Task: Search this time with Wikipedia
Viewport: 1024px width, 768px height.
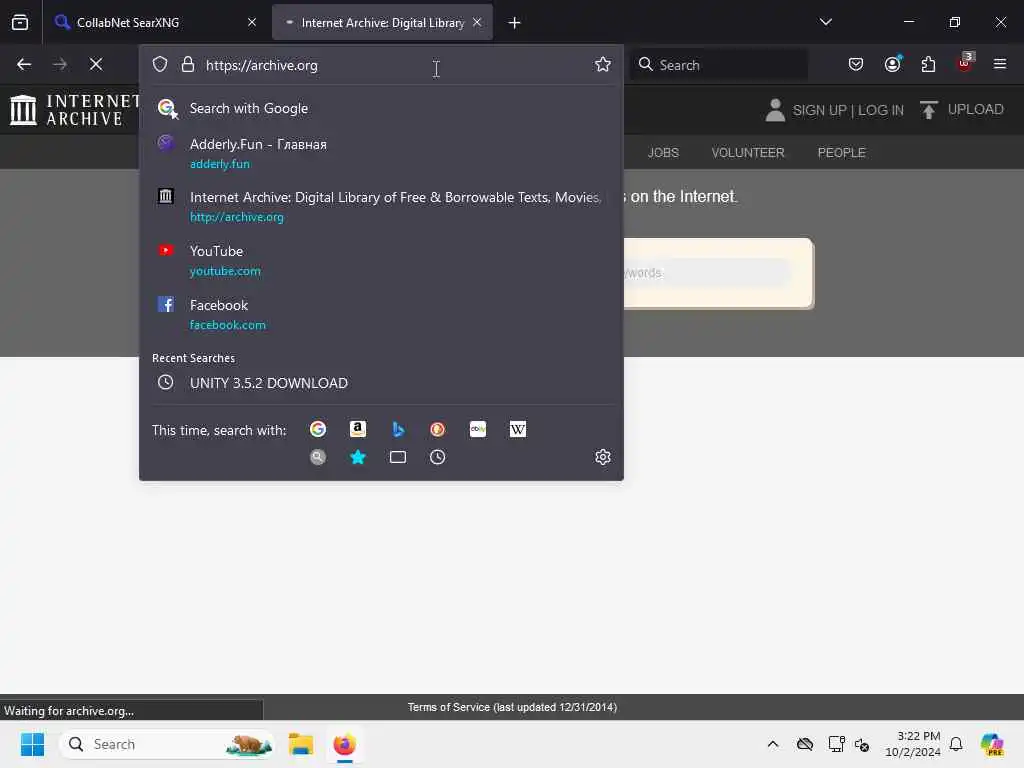Action: coord(518,429)
